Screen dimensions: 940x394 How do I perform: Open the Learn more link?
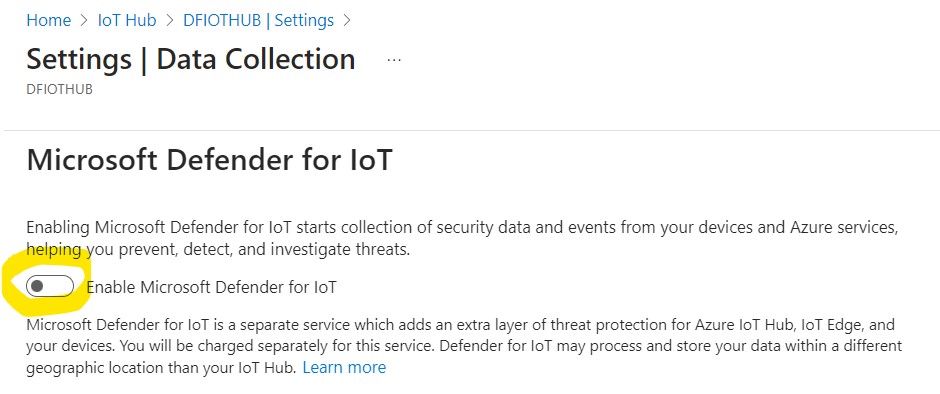pyautogui.click(x=344, y=367)
